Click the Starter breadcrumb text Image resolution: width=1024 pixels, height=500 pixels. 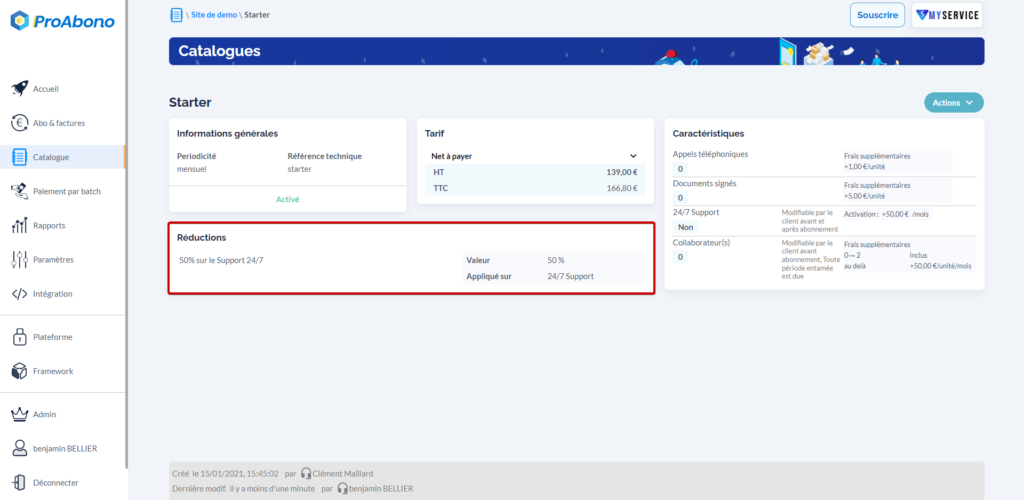pos(257,15)
